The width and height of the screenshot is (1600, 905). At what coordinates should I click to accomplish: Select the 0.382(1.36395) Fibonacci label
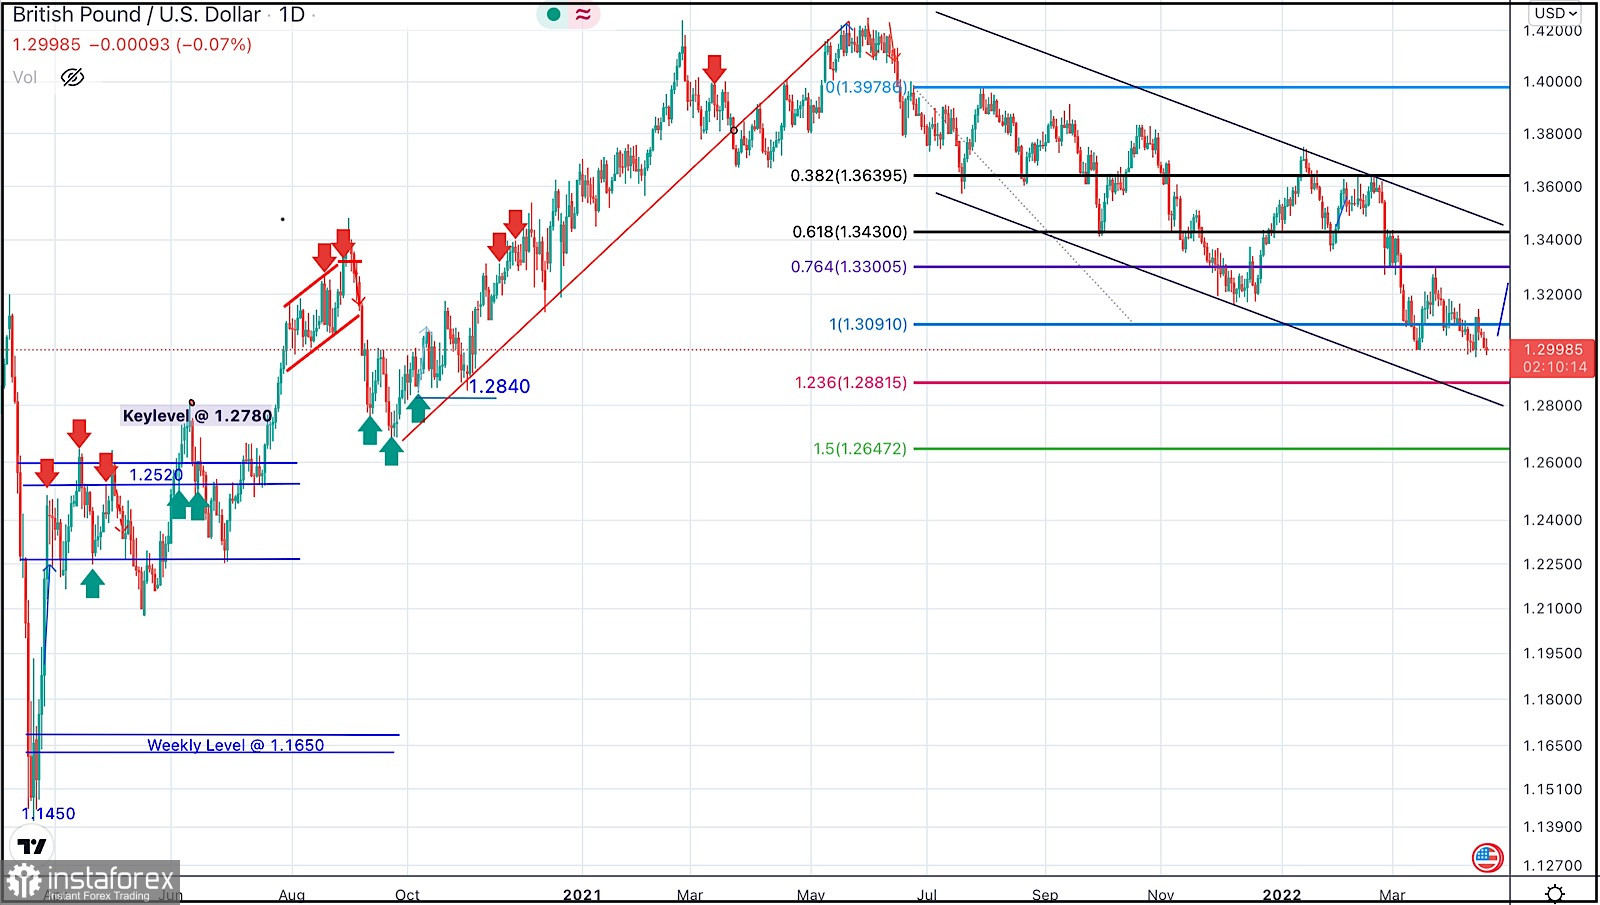[x=849, y=175]
